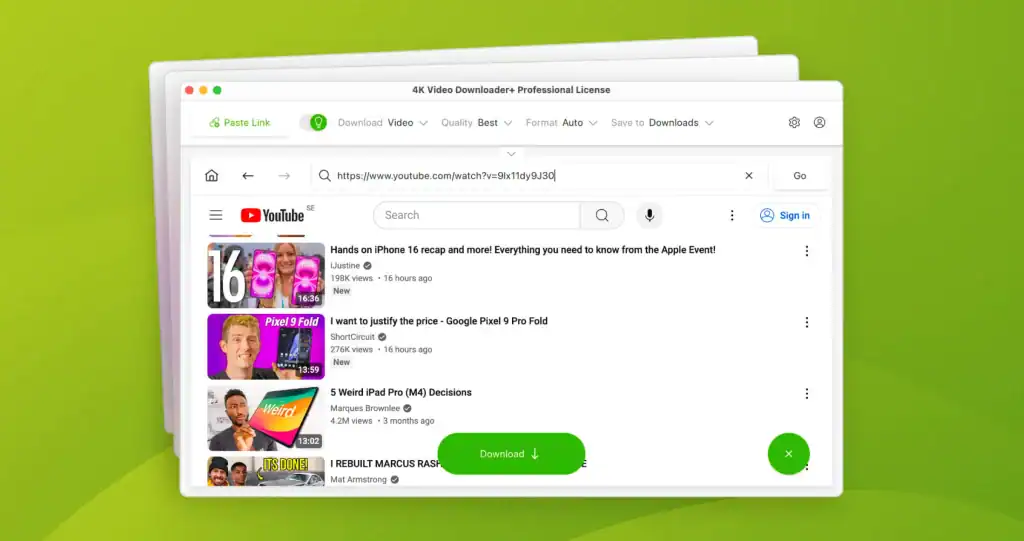Start voice search with the microphone icon
Viewport: 1024px width, 541px height.
[650, 216]
